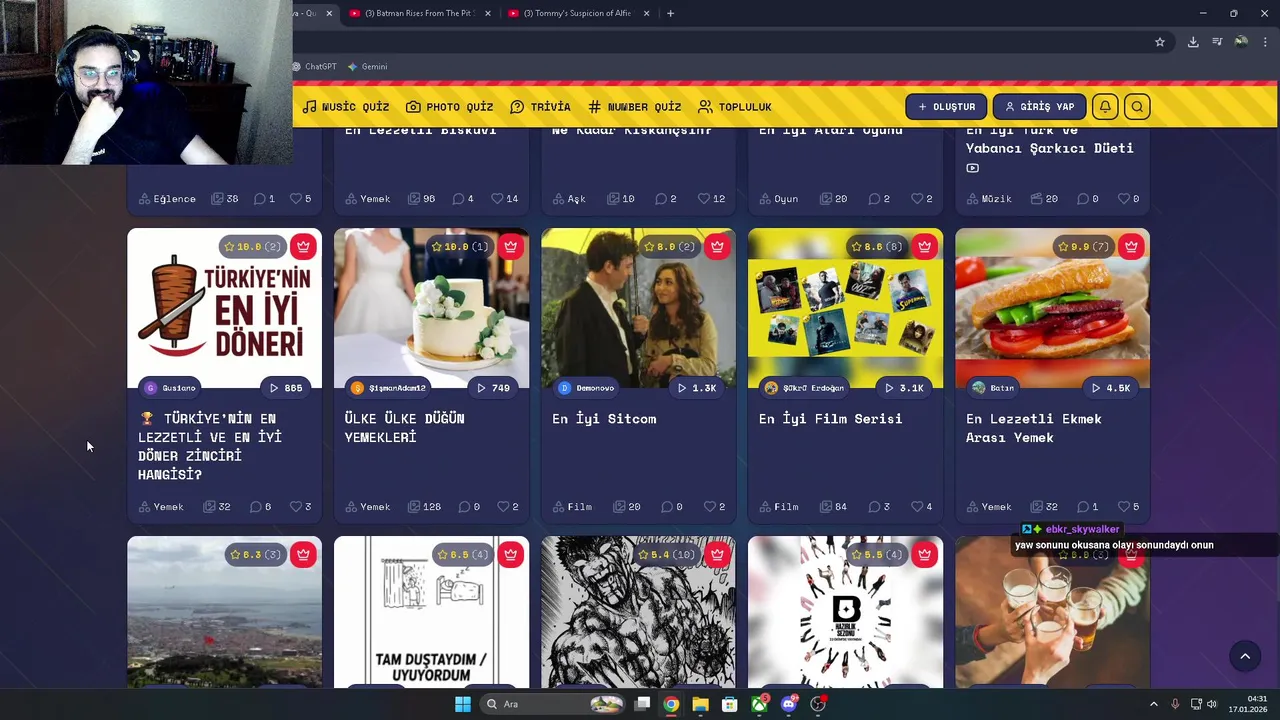Click the Film category tag on En İyi Sitcom

pyautogui.click(x=572, y=507)
